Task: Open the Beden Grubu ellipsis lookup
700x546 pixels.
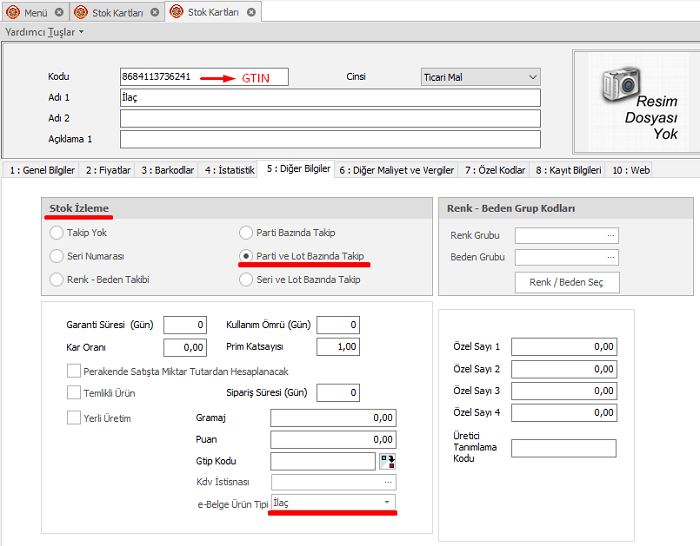Action: click(611, 258)
